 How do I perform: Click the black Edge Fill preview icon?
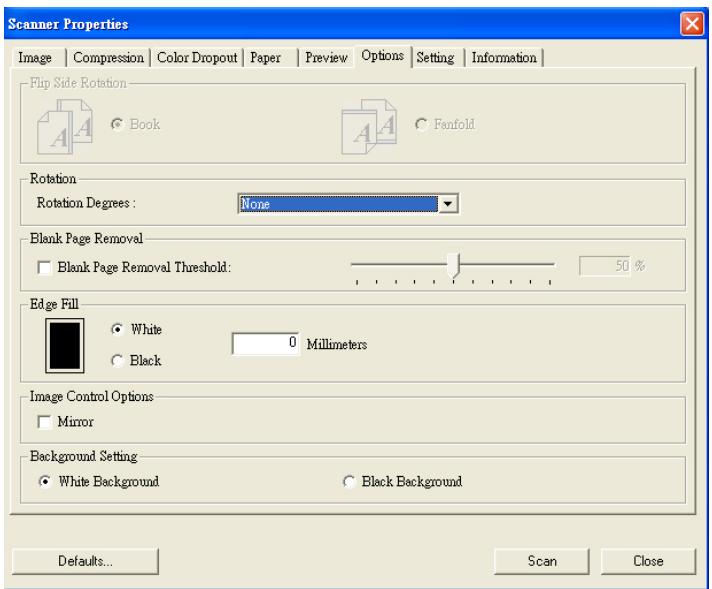(x=61, y=343)
